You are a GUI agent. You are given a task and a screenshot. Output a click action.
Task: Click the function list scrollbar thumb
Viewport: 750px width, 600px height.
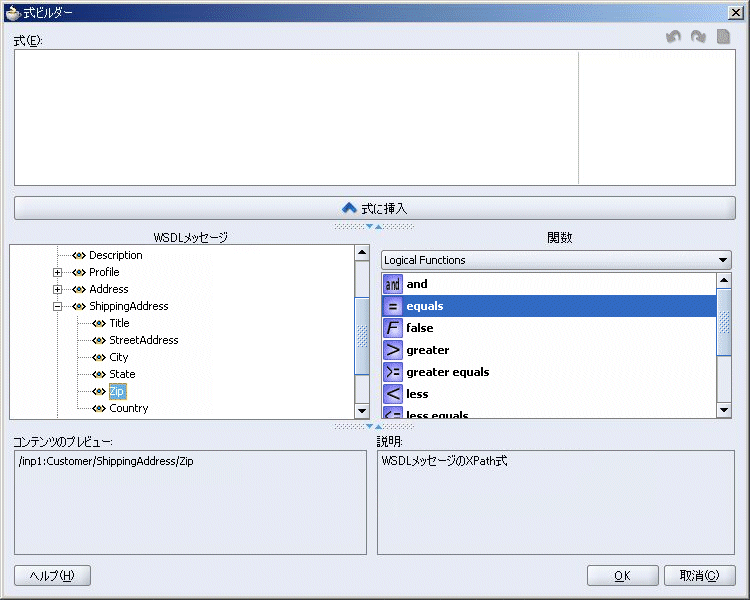[x=724, y=322]
